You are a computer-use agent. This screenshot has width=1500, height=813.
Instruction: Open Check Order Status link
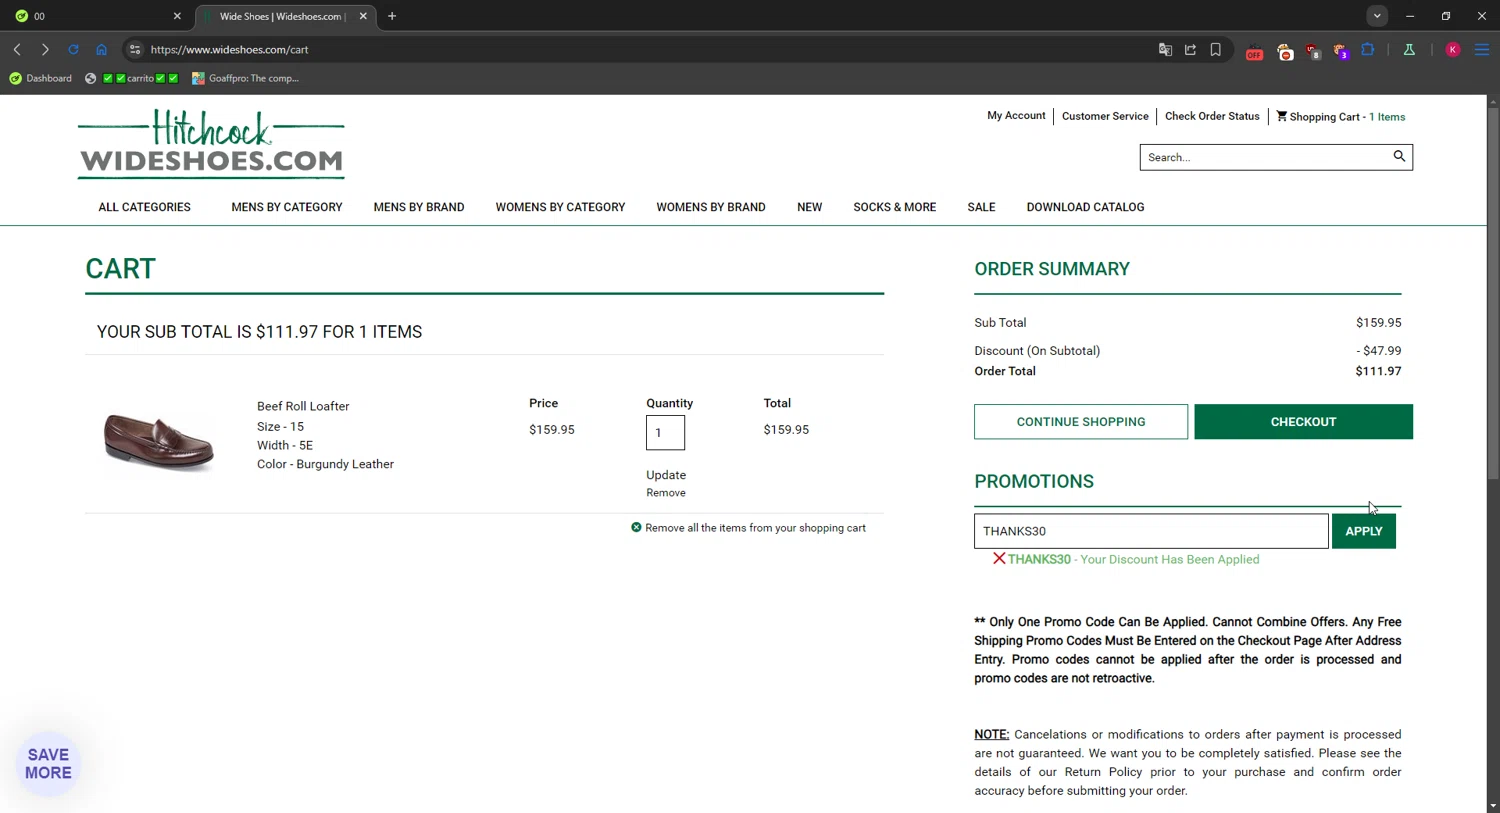1212,116
